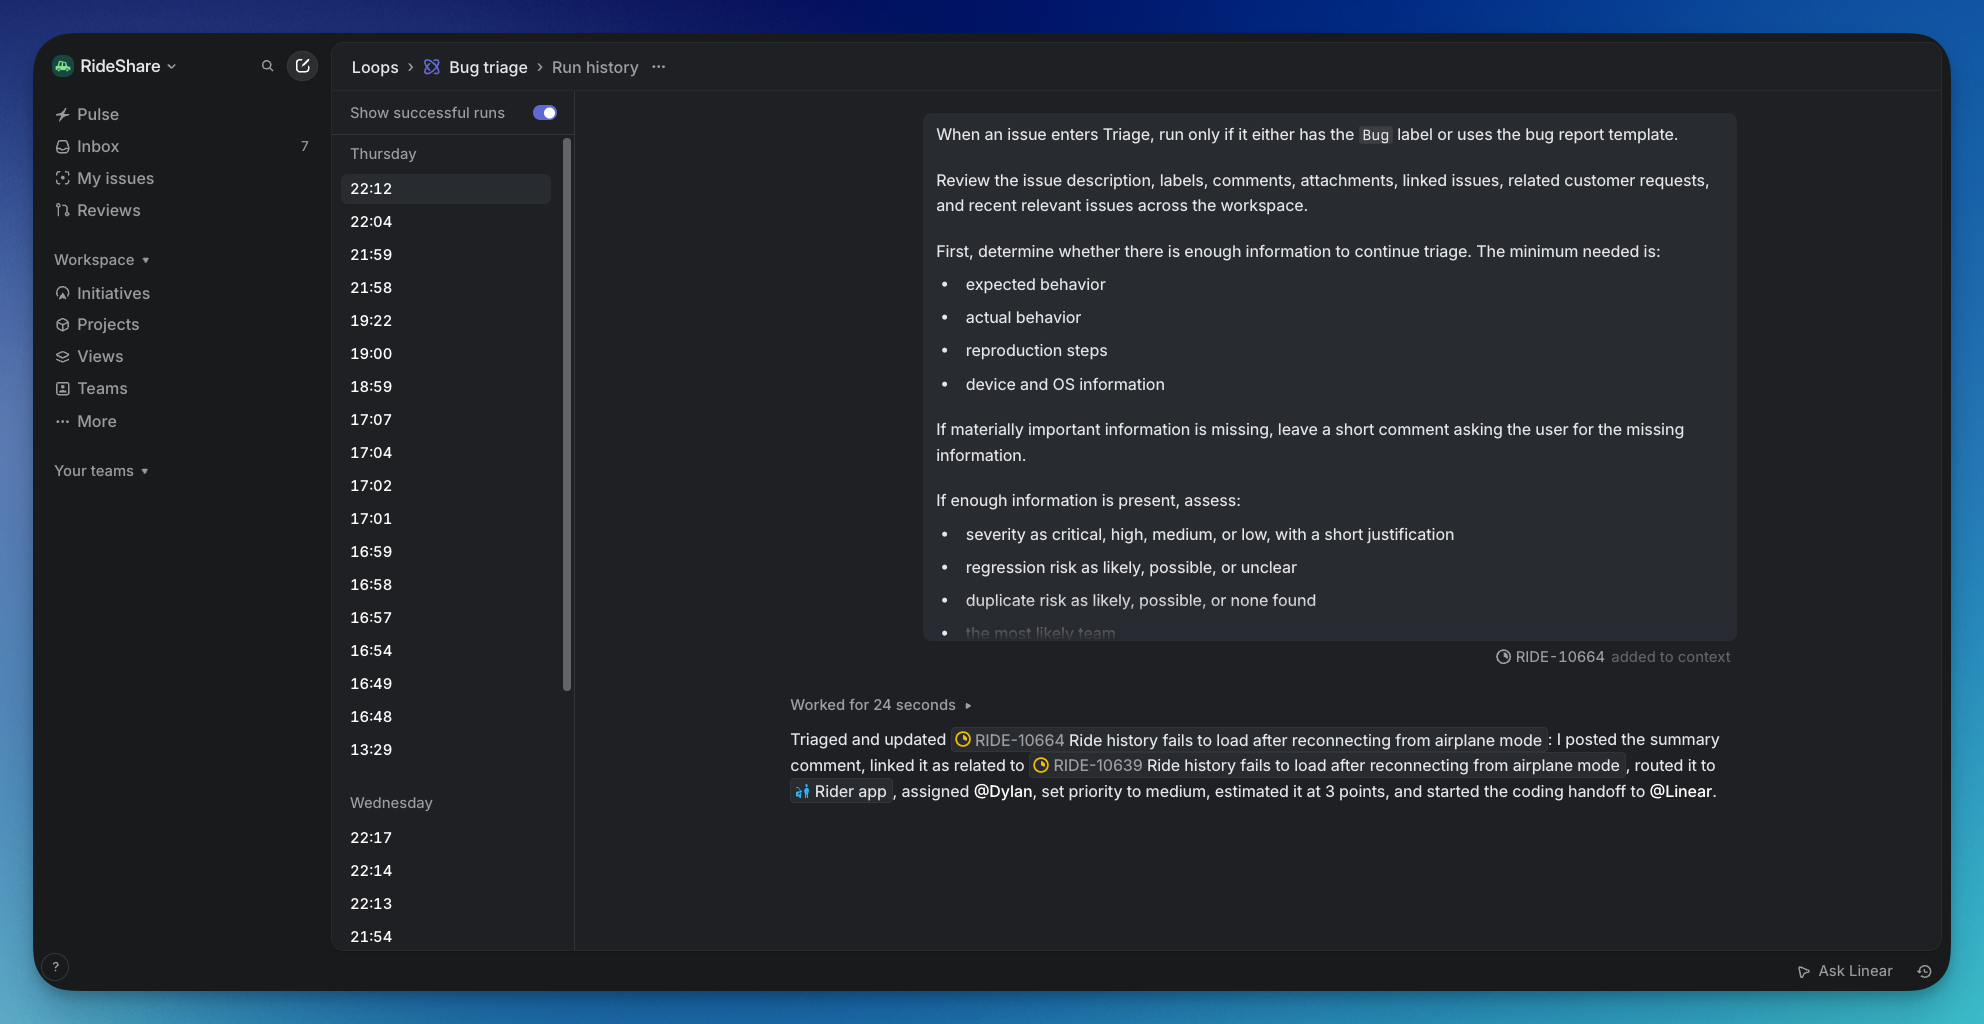
Task: Select the 18:59 run
Action: coord(446,387)
